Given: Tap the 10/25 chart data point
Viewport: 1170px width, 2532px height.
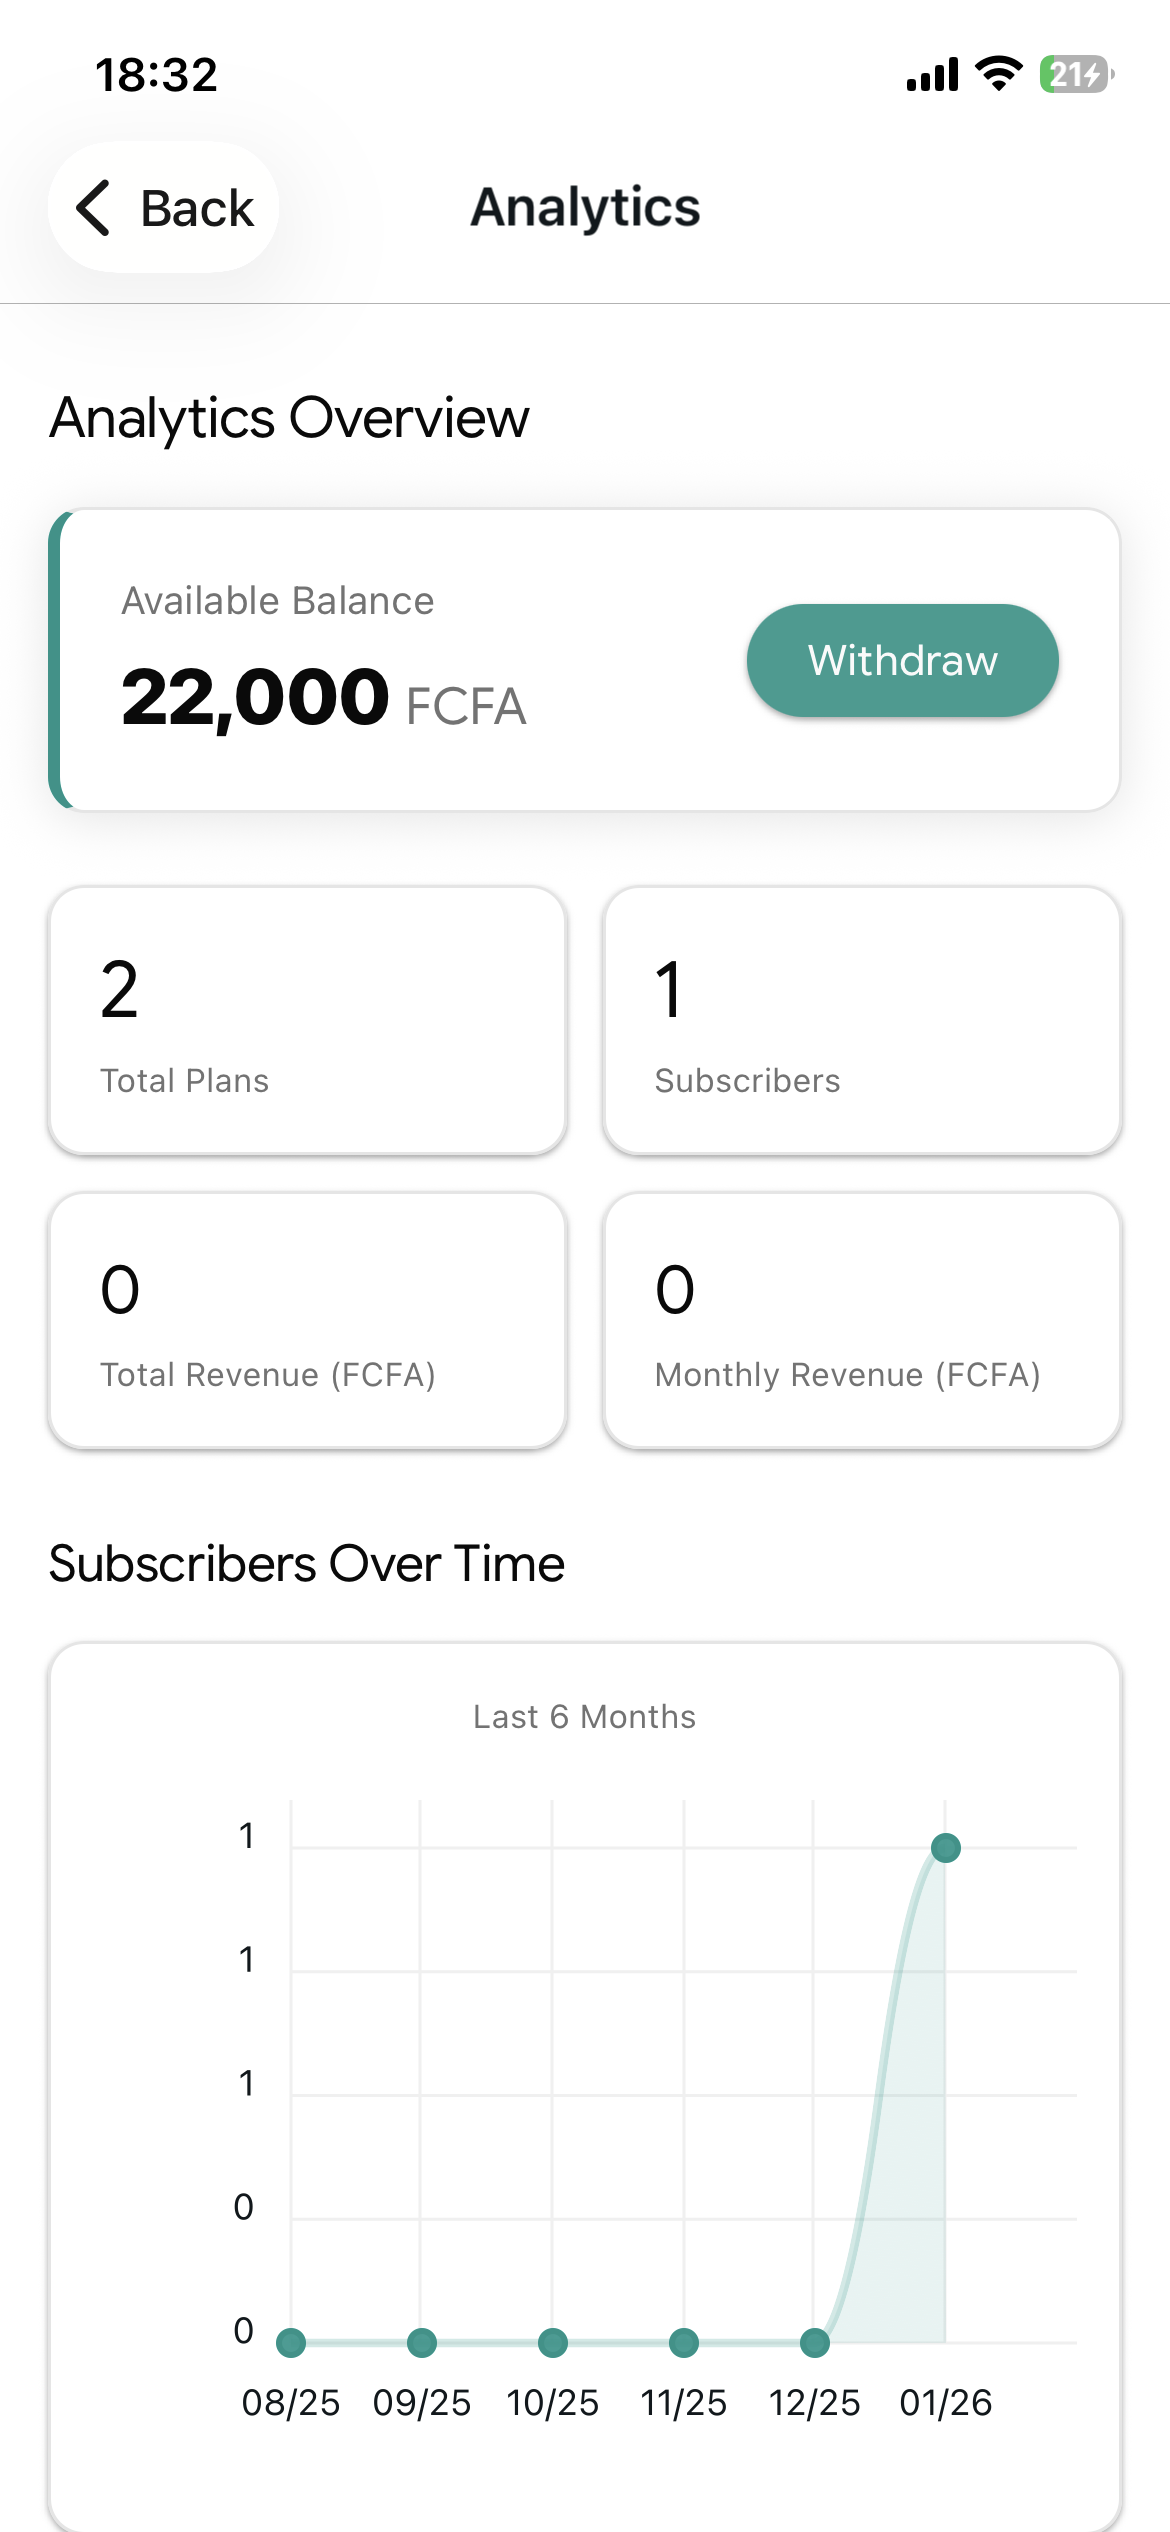Looking at the screenshot, I should [x=553, y=2342].
